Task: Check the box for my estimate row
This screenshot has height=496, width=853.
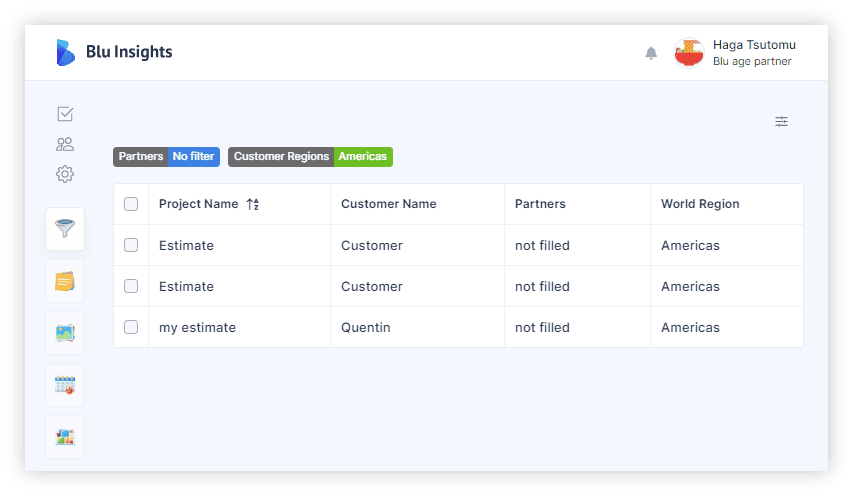Action: point(131,327)
